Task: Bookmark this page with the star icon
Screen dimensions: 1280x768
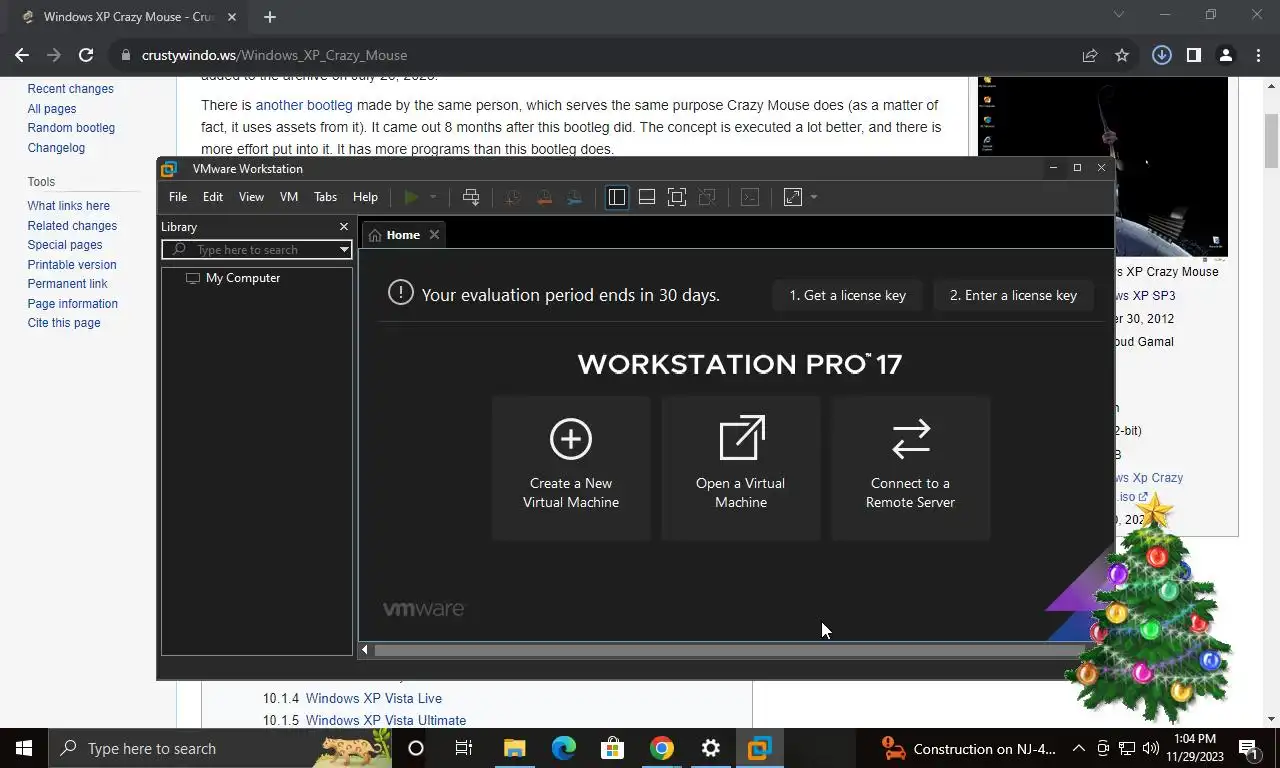Action: 1122,55
